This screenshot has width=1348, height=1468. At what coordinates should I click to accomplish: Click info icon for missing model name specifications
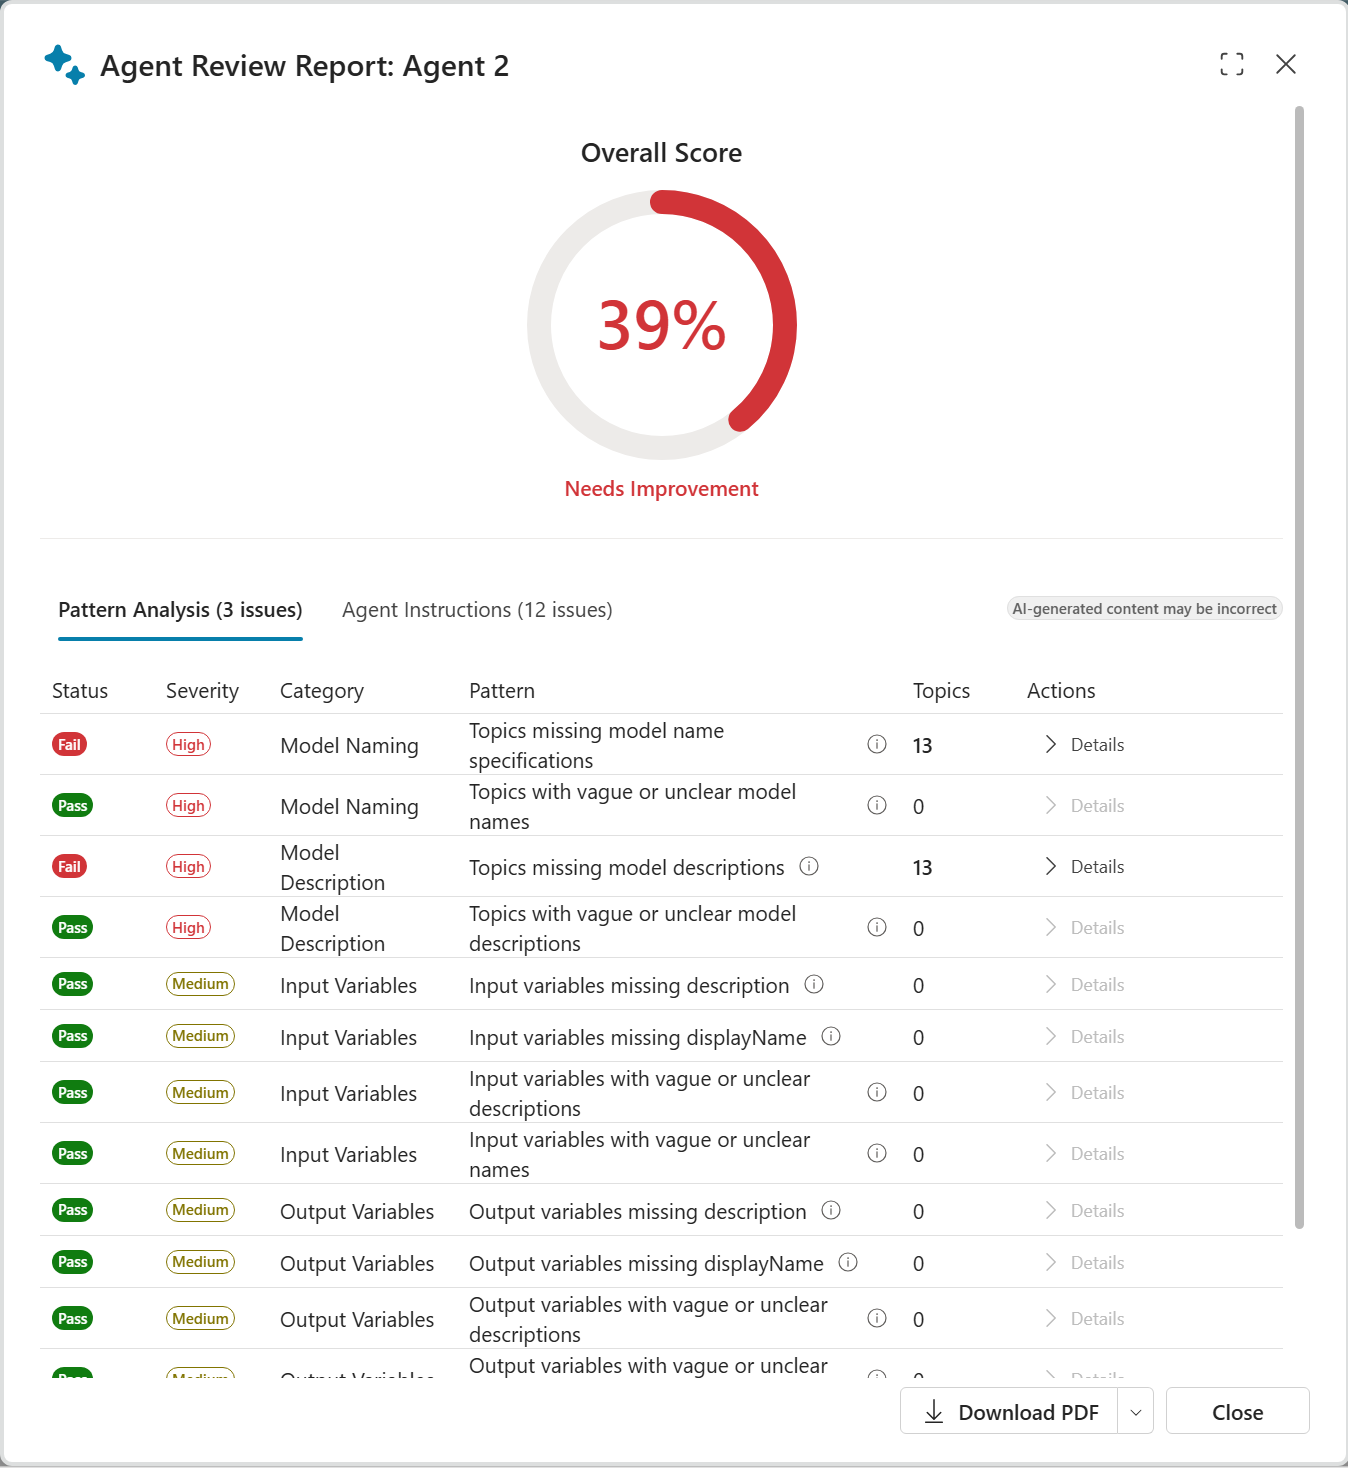877,744
